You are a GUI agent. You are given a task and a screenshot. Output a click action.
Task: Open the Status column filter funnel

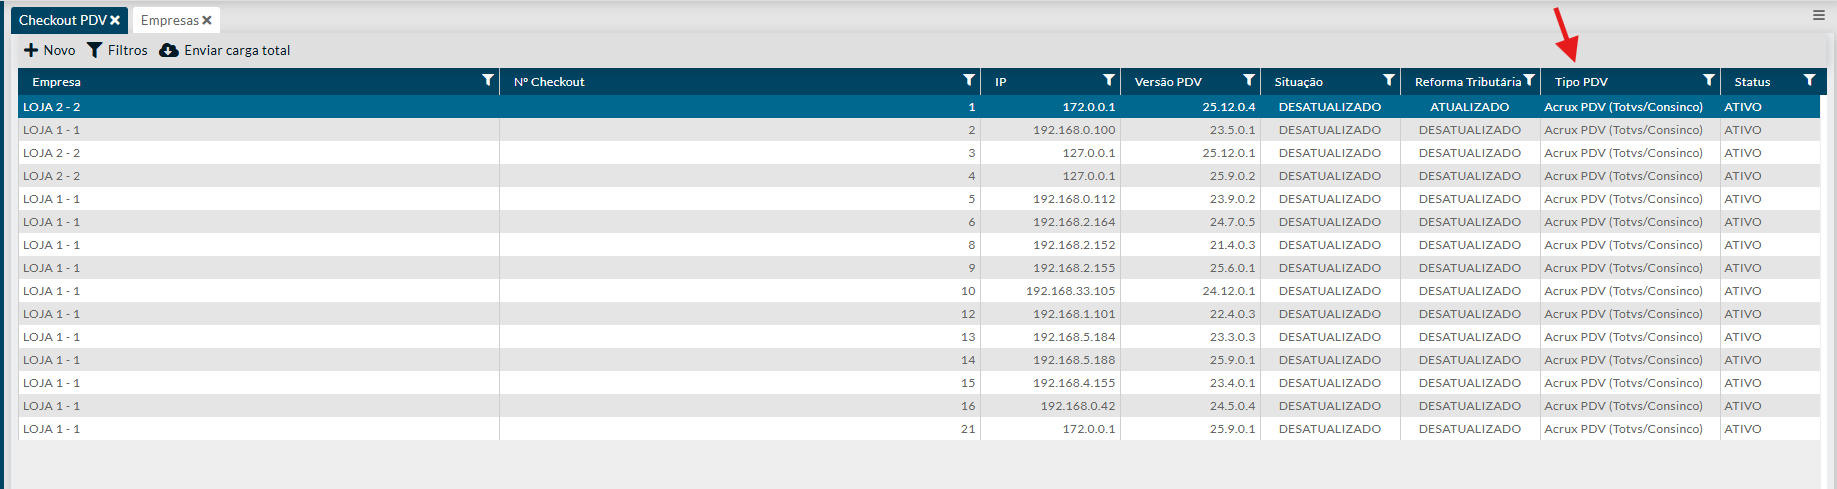click(1808, 80)
